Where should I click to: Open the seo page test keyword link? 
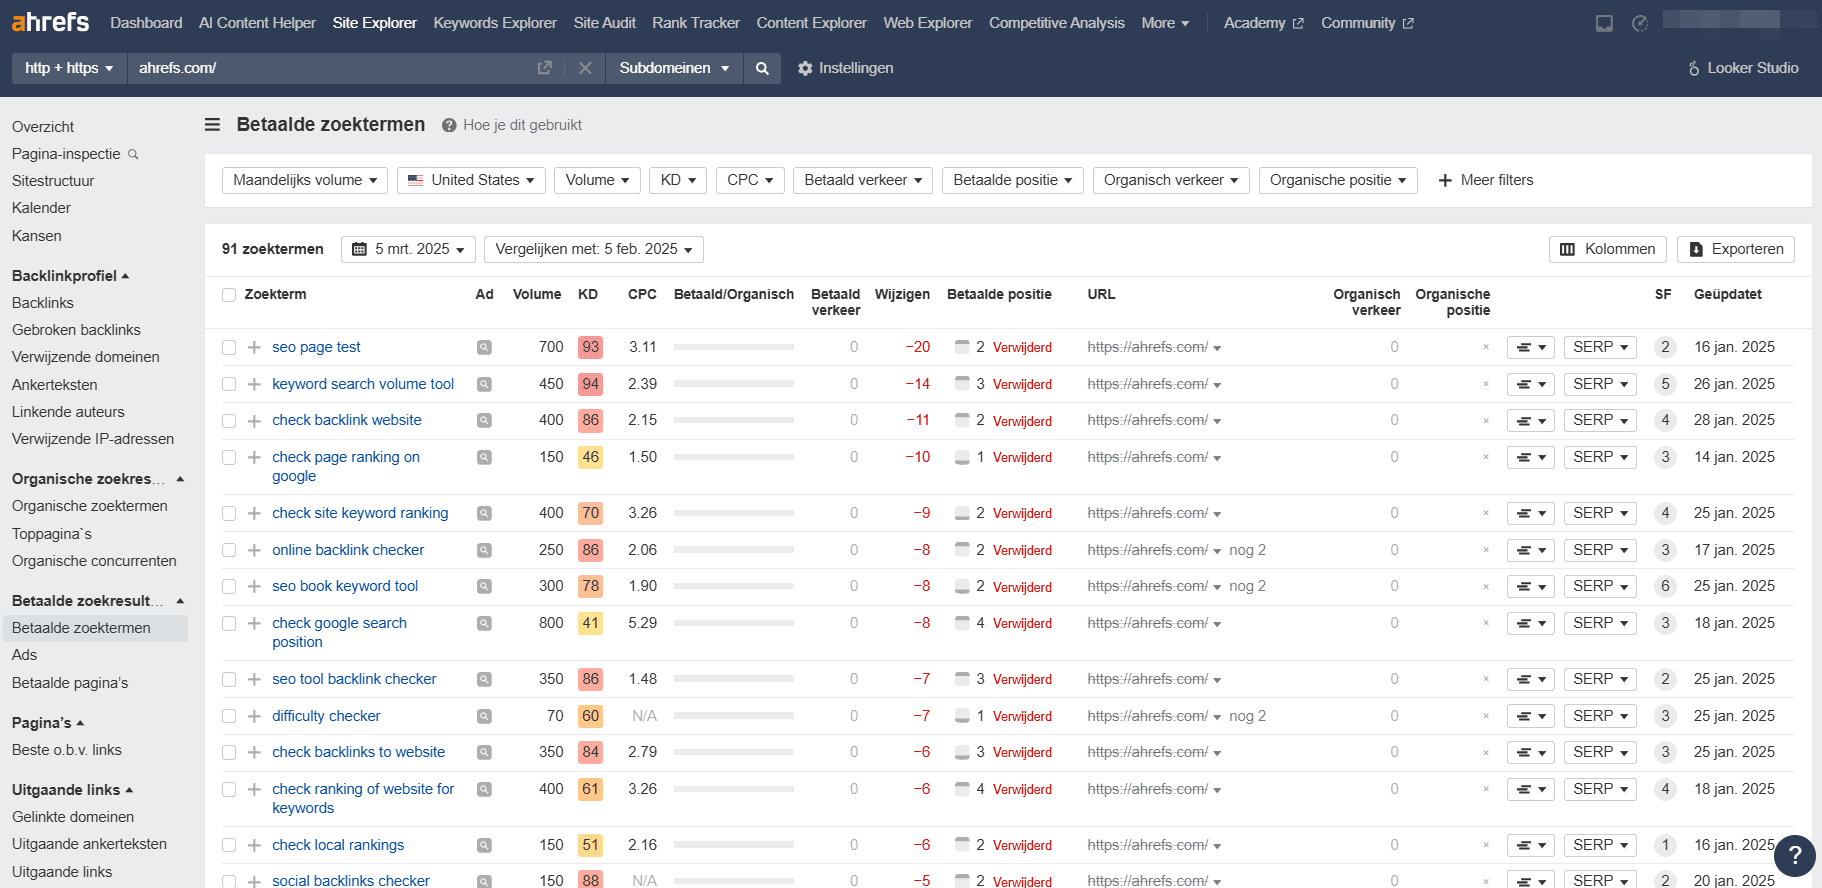coord(316,347)
